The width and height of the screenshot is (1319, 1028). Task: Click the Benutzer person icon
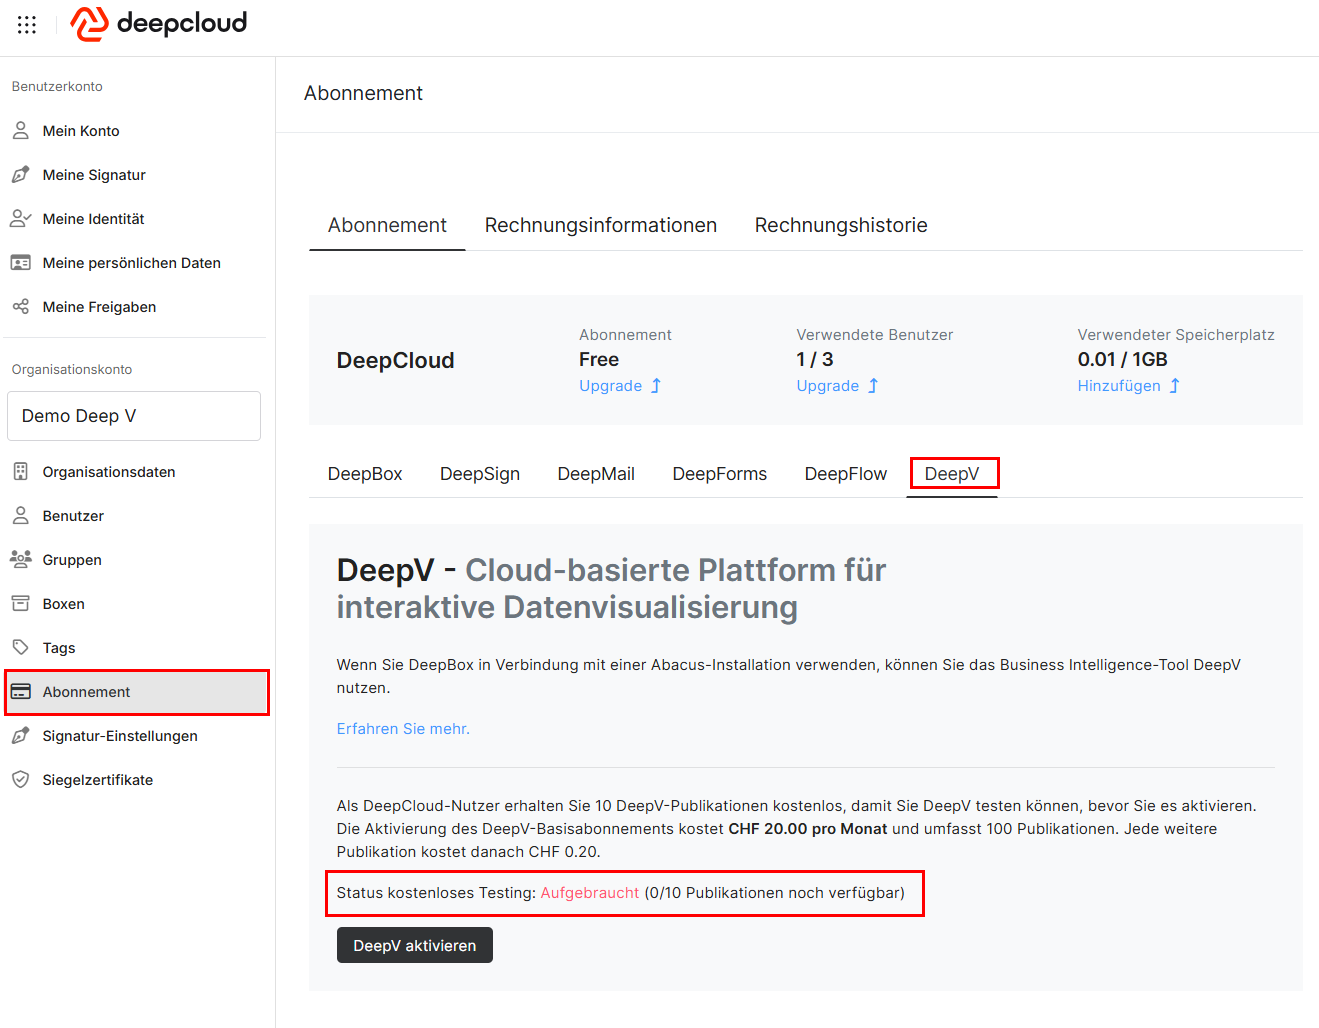[x=20, y=516]
